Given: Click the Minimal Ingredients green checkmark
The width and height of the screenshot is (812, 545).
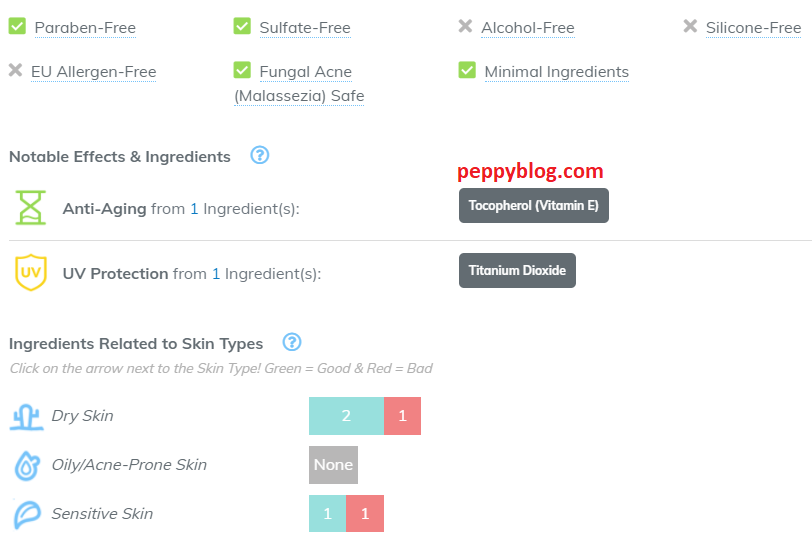Looking at the screenshot, I should click(467, 71).
